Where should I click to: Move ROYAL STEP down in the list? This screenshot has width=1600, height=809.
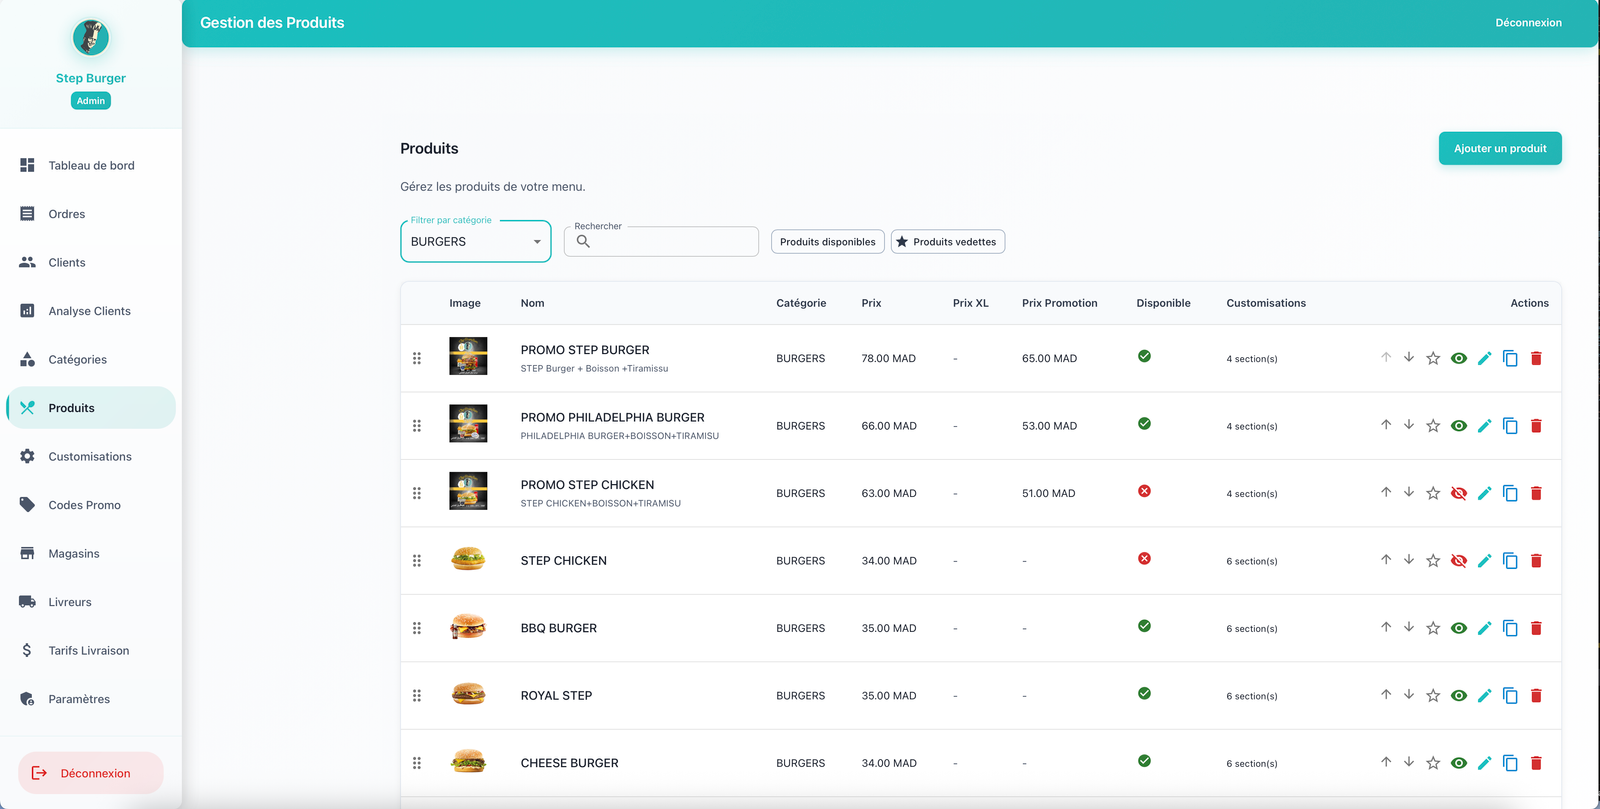coord(1409,694)
